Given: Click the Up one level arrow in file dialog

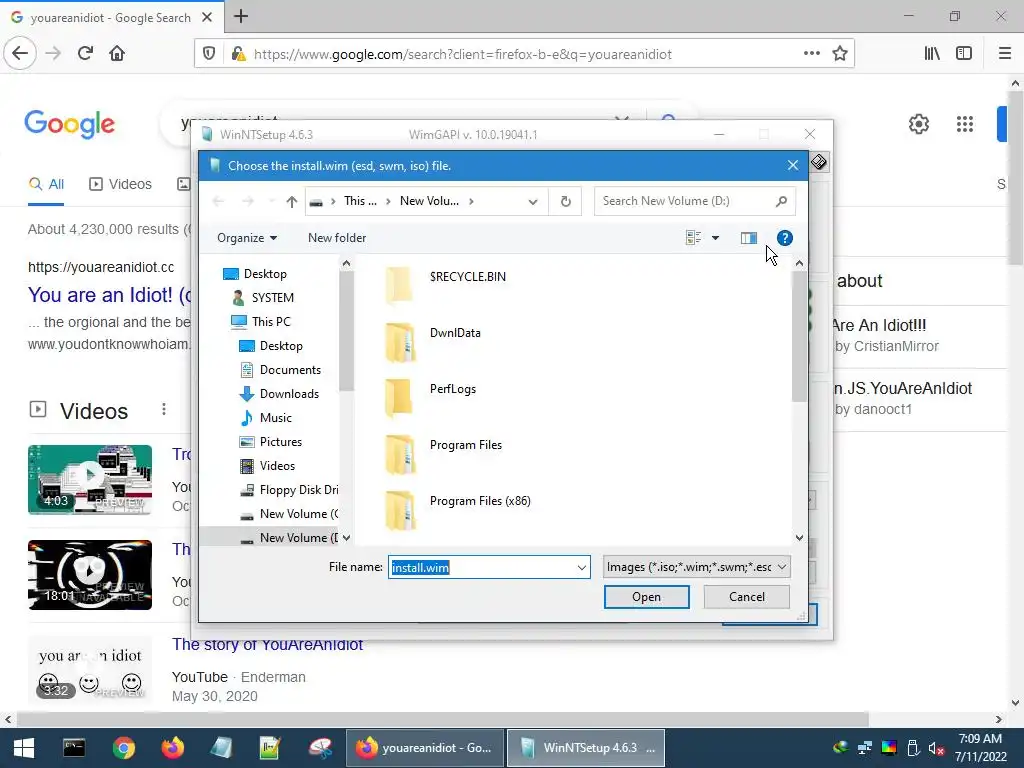Looking at the screenshot, I should [x=291, y=202].
